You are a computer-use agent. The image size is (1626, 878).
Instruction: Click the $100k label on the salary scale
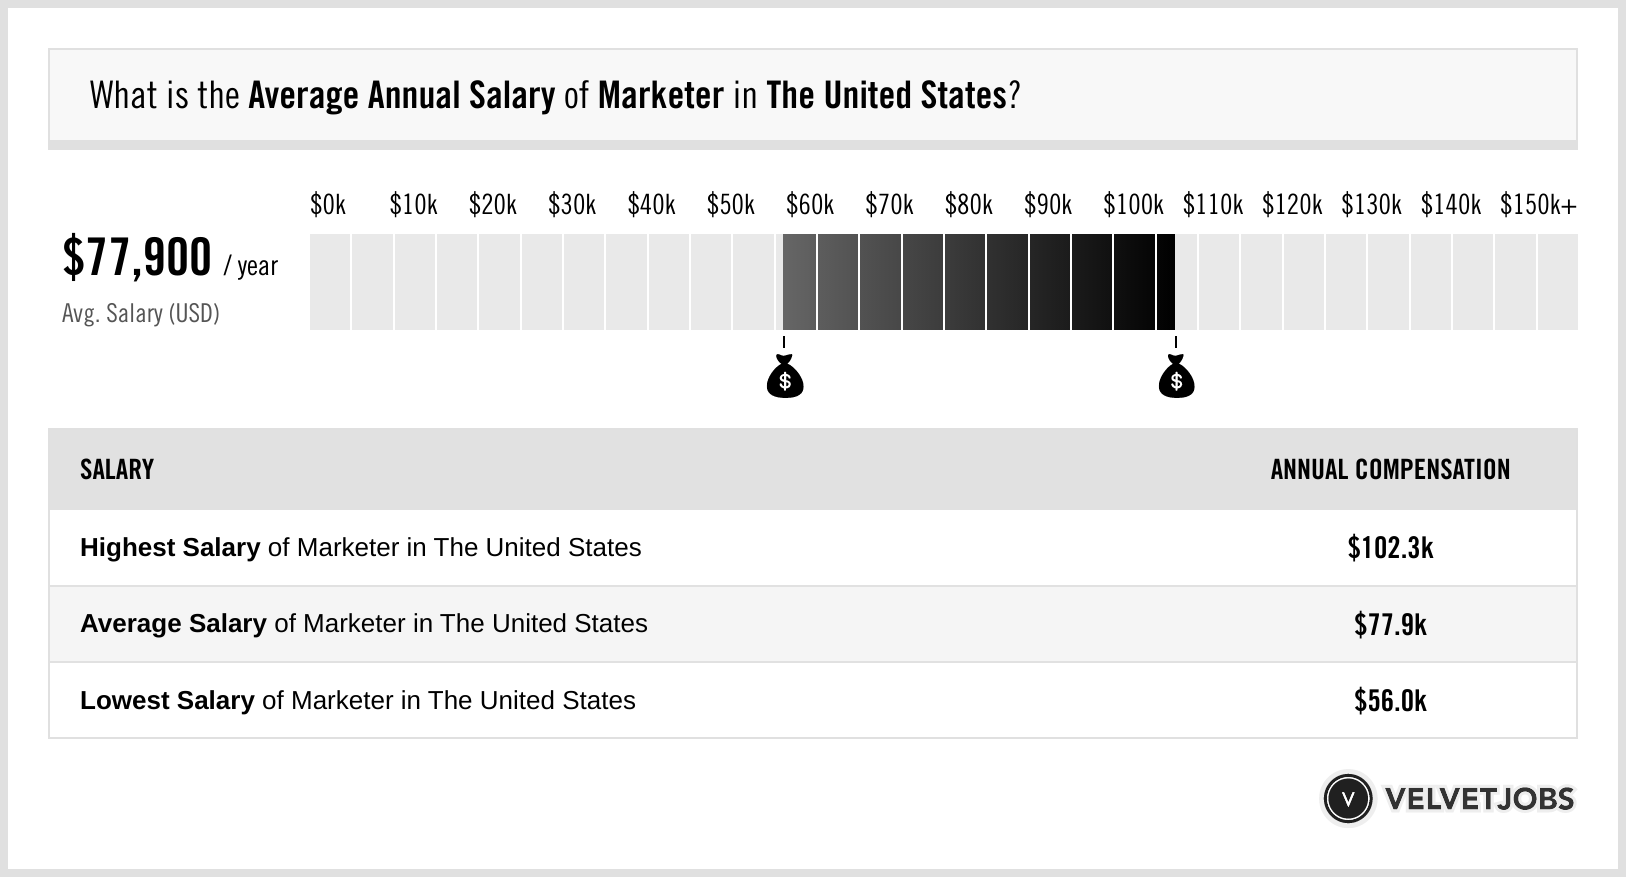click(x=1133, y=205)
